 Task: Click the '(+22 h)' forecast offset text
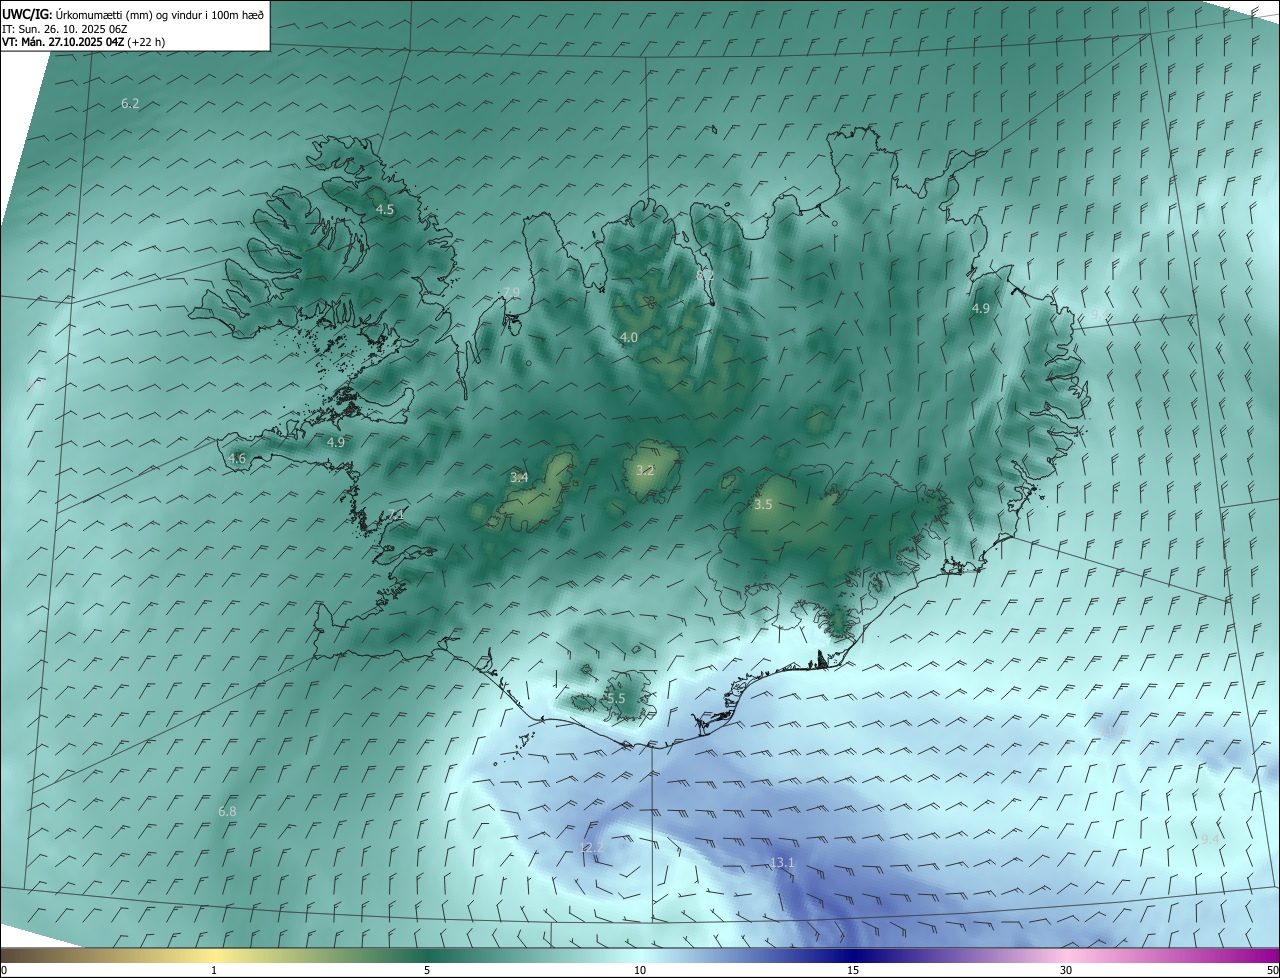[x=146, y=42]
